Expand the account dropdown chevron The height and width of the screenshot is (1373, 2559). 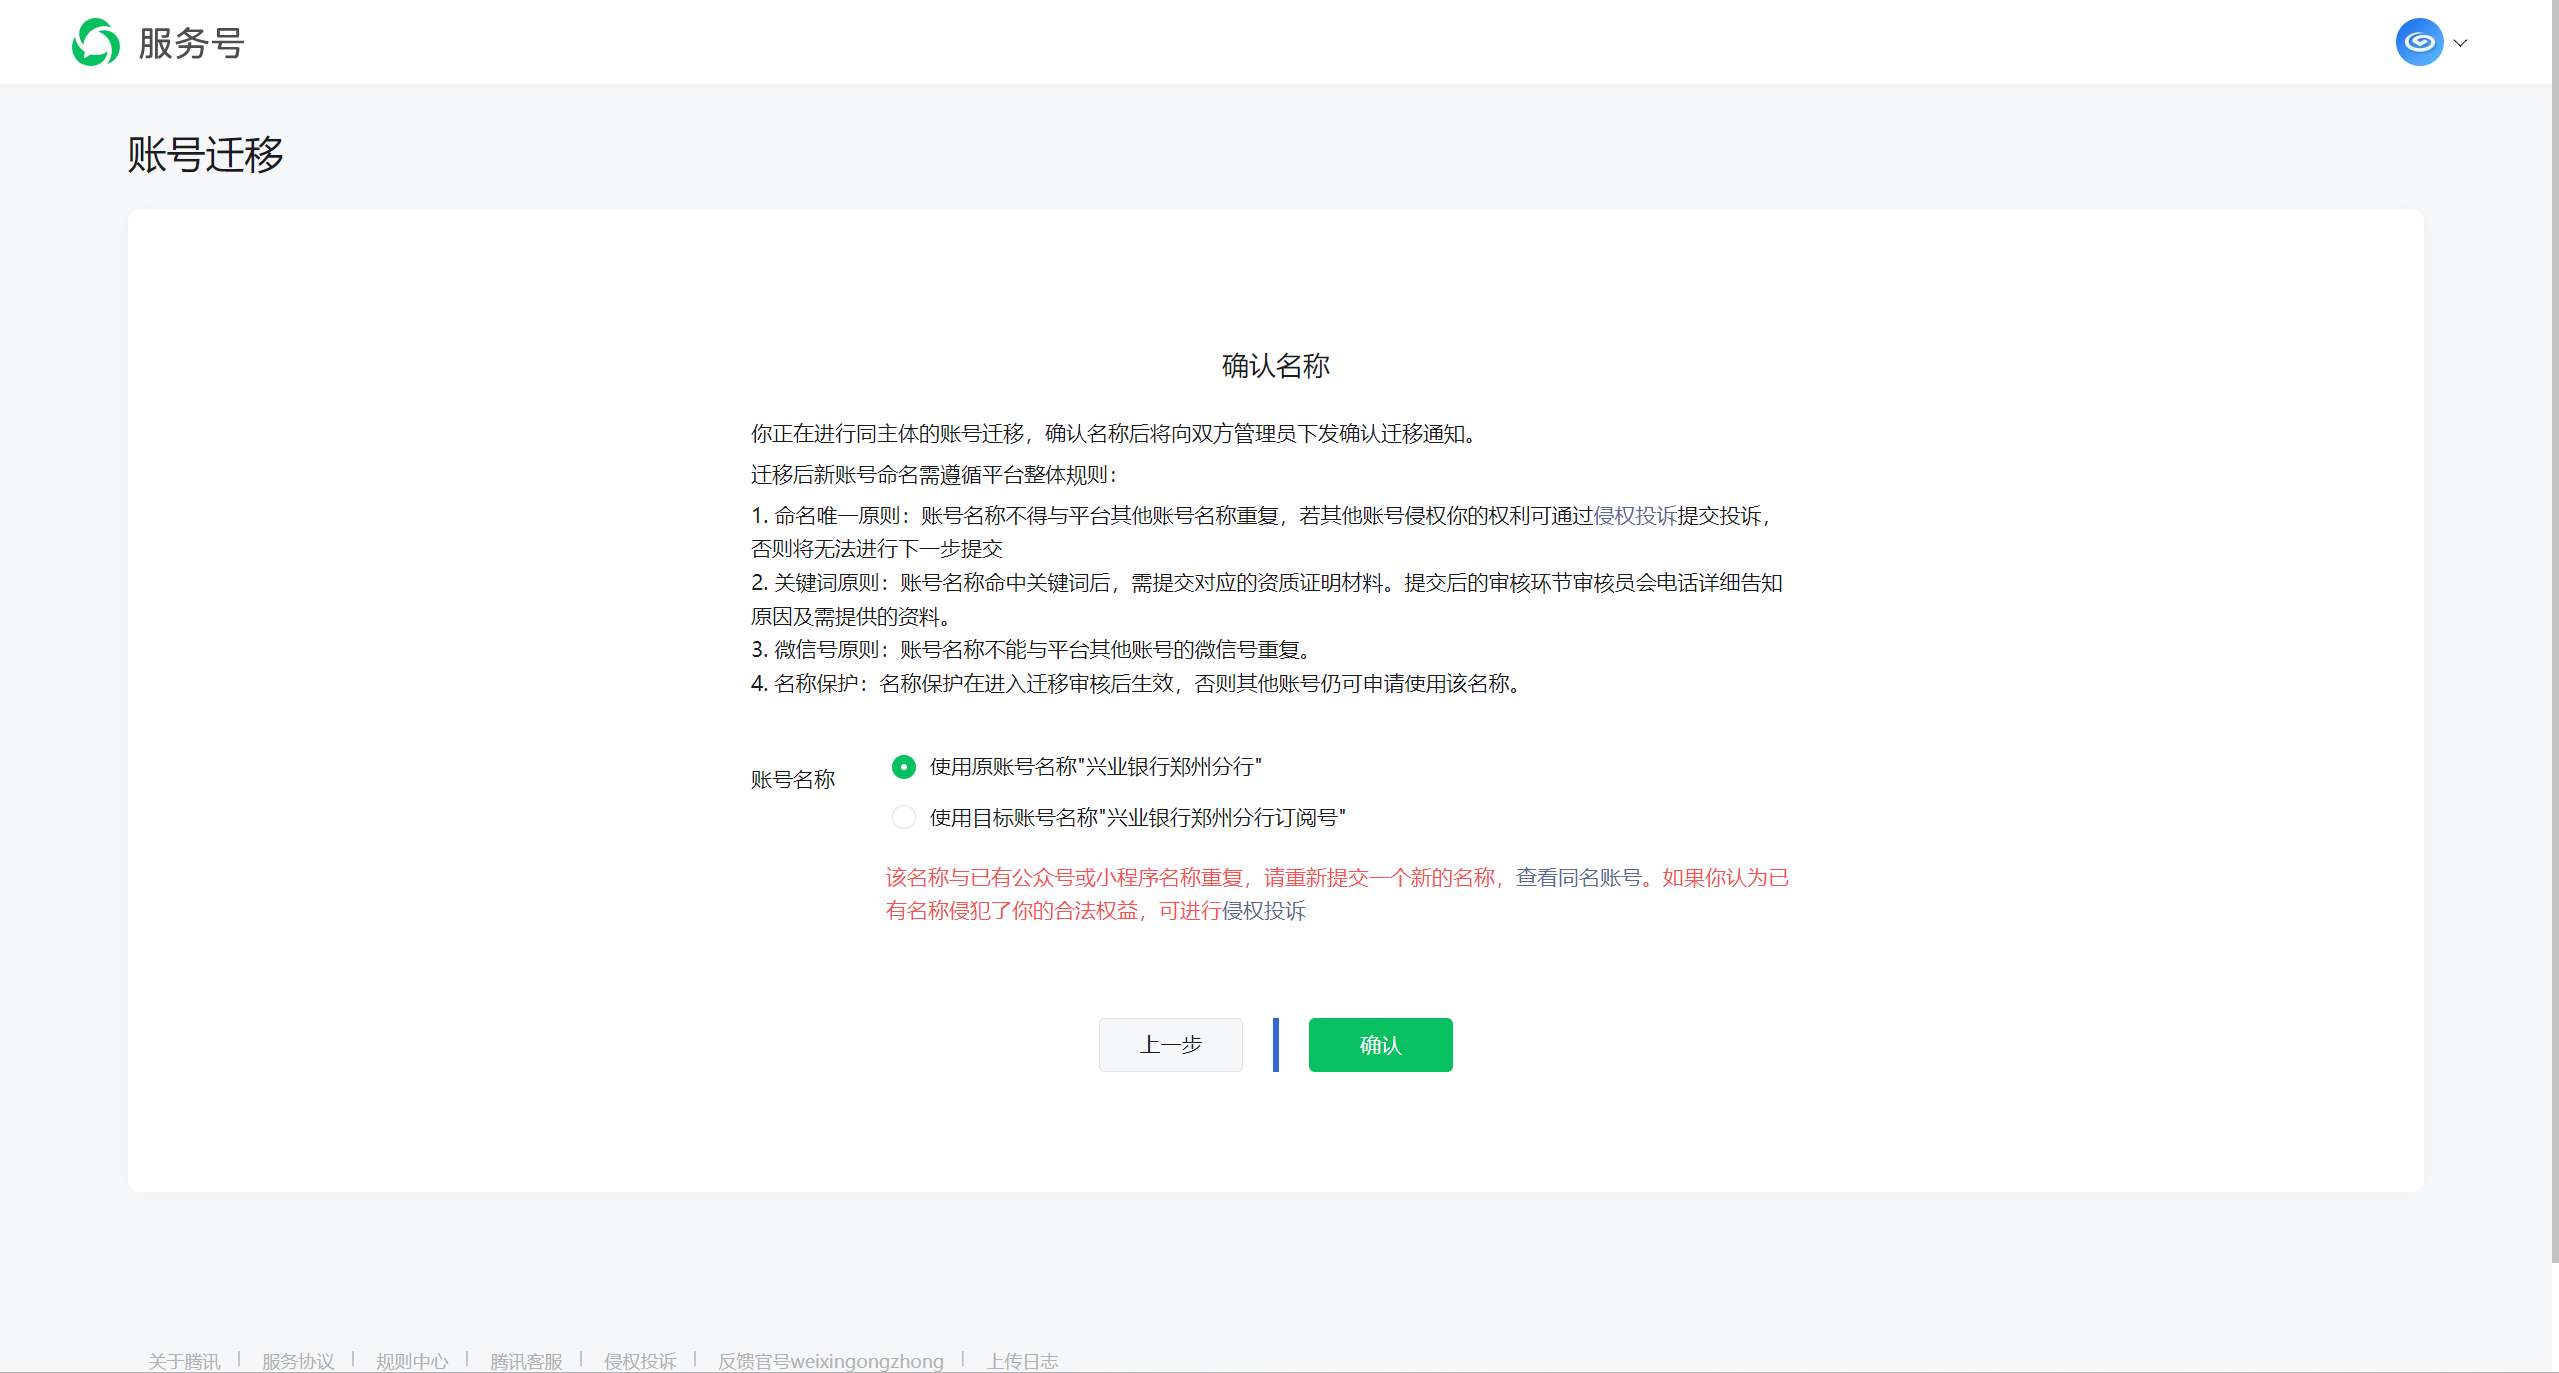(2461, 43)
